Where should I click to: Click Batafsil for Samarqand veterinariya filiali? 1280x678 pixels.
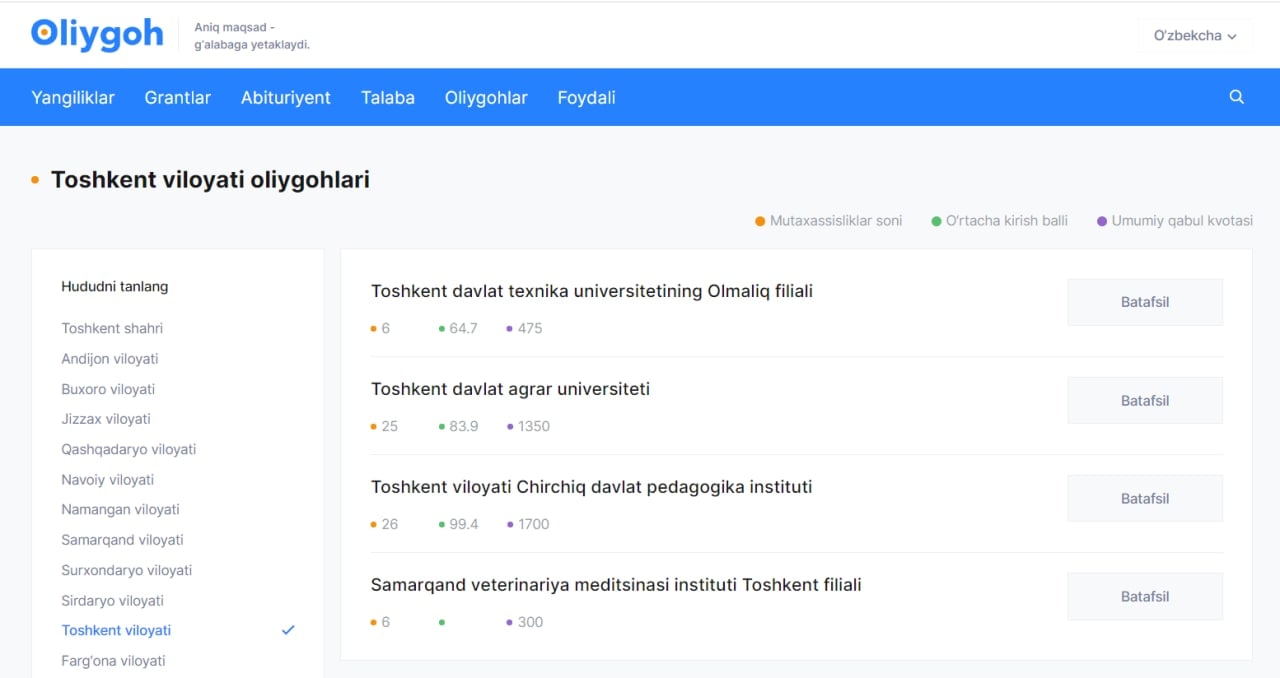pyautogui.click(x=1145, y=596)
